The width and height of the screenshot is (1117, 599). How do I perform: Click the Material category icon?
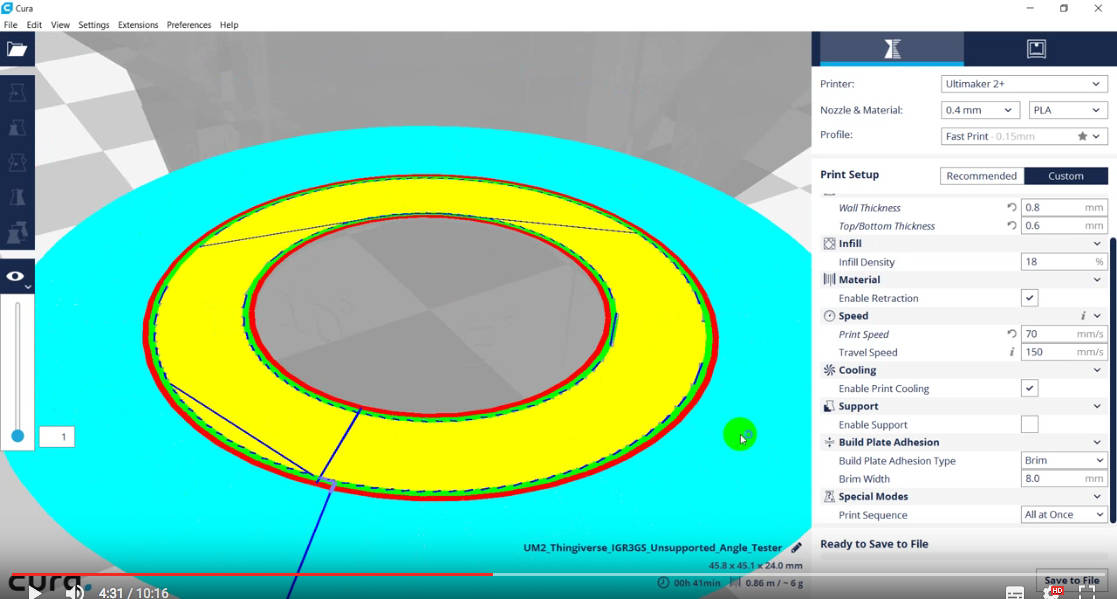[829, 279]
